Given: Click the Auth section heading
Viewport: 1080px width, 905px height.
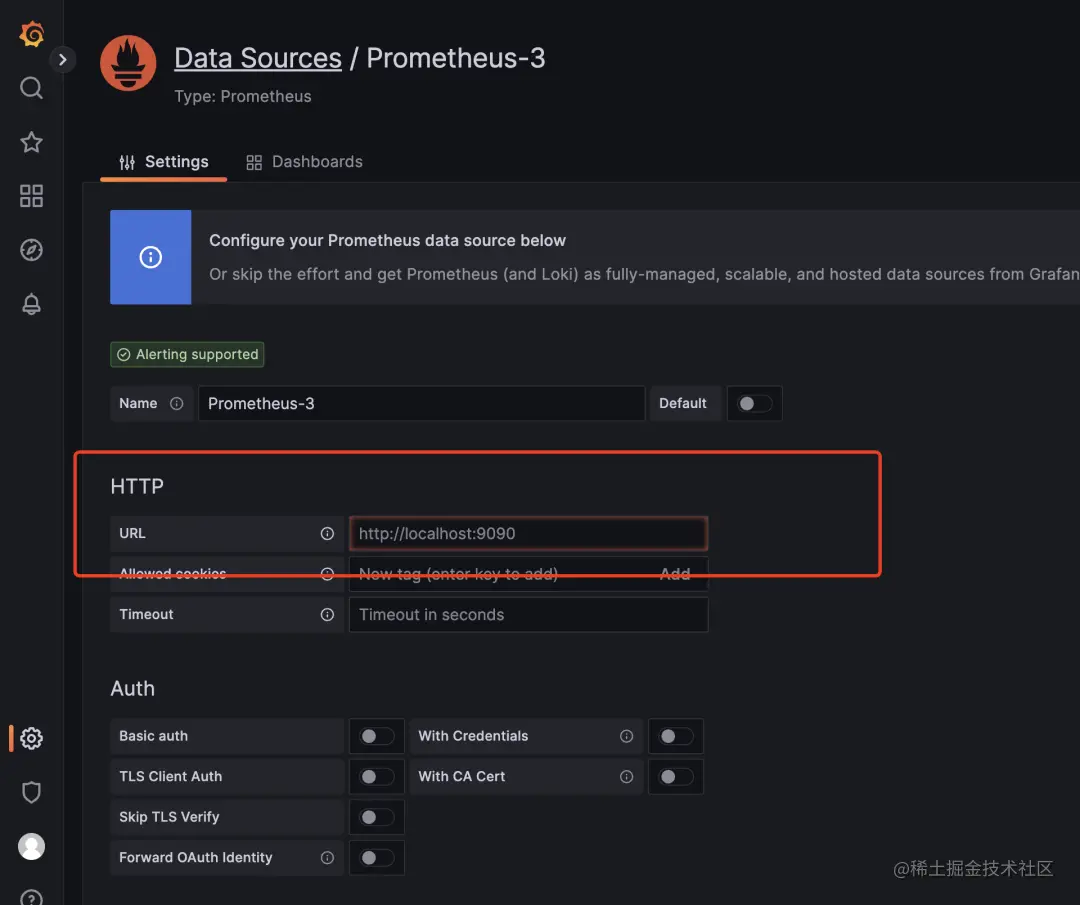Looking at the screenshot, I should [133, 689].
